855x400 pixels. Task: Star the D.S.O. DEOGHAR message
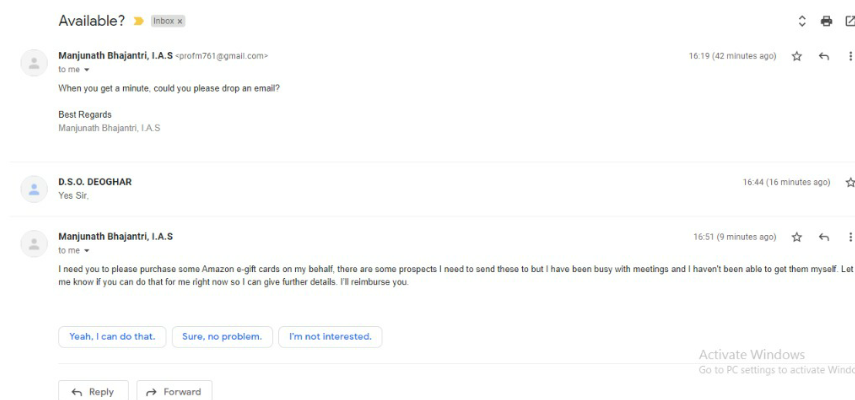point(849,182)
